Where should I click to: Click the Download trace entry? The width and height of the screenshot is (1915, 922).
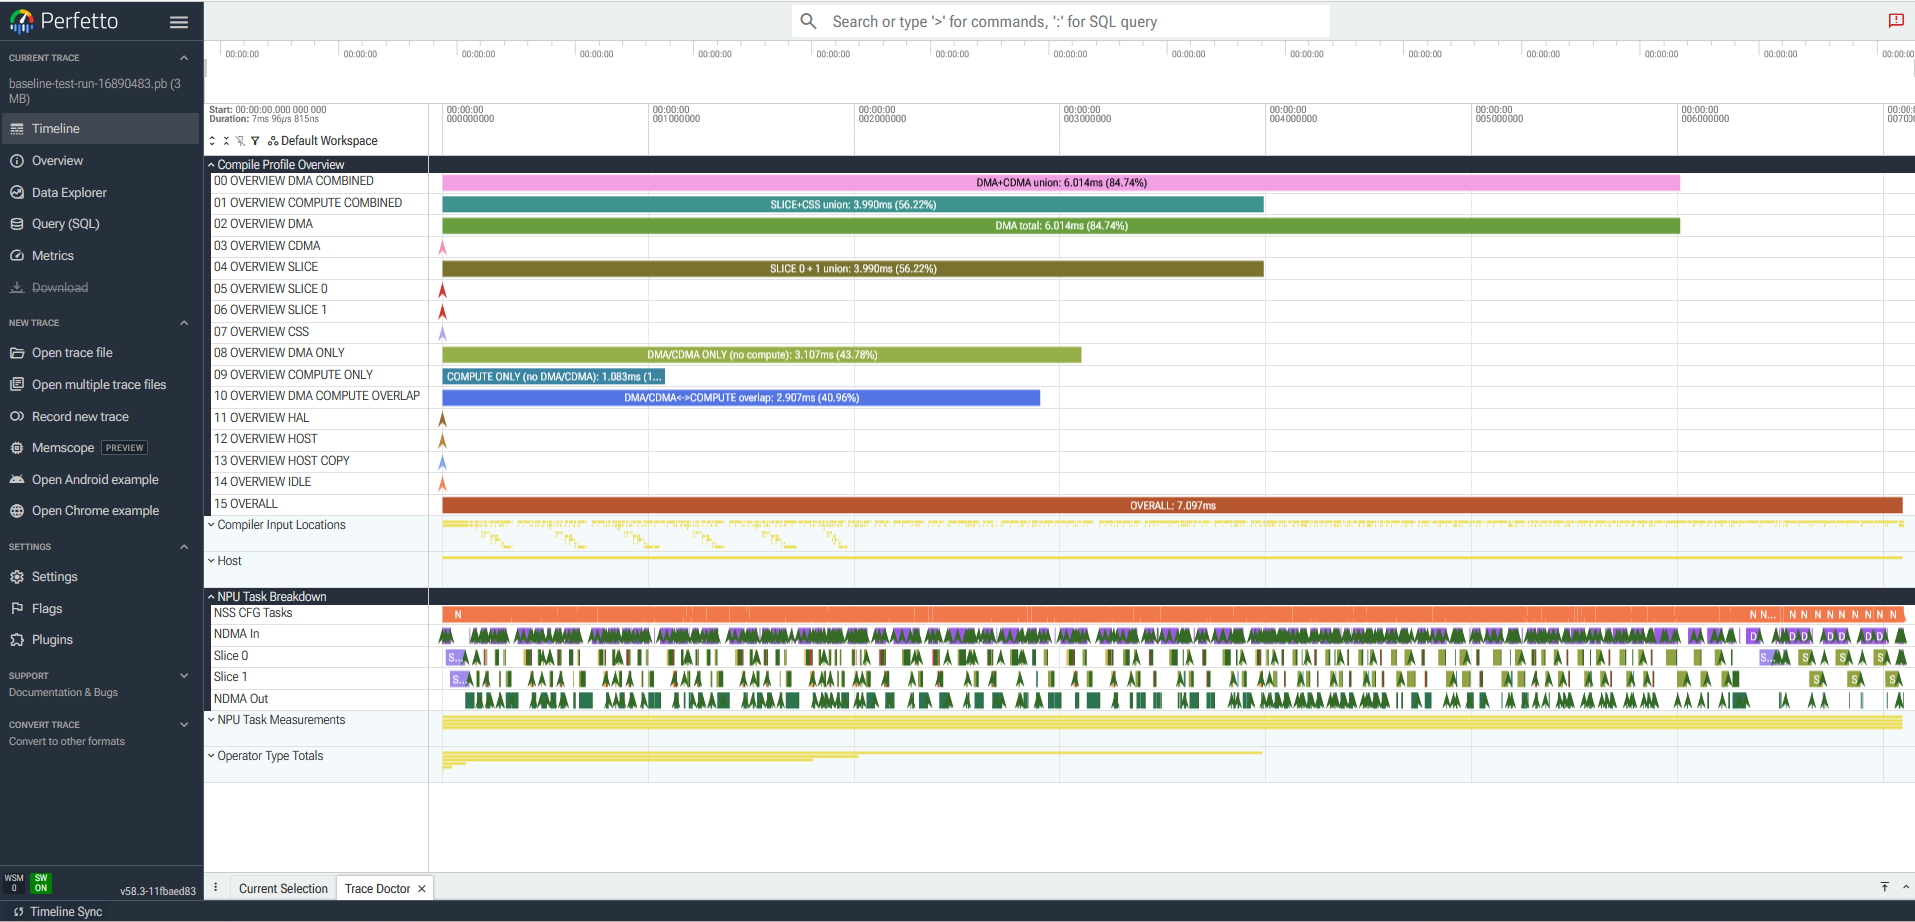coord(100,288)
